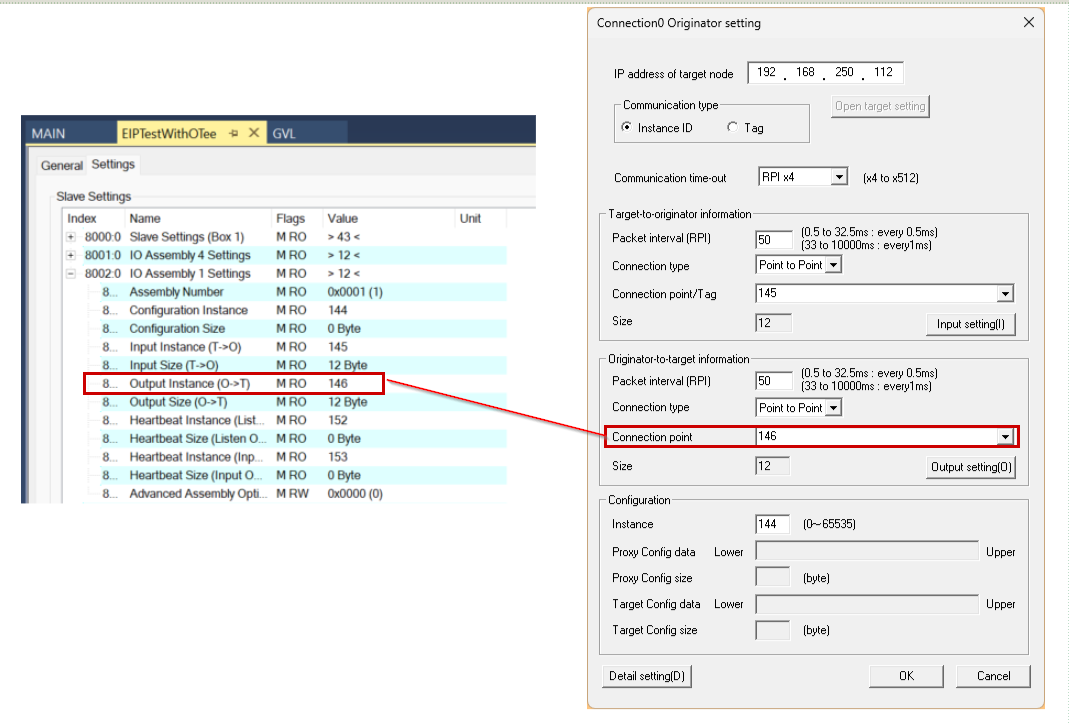Expand Connection point/Tag 145 dropdown

coord(1005,294)
